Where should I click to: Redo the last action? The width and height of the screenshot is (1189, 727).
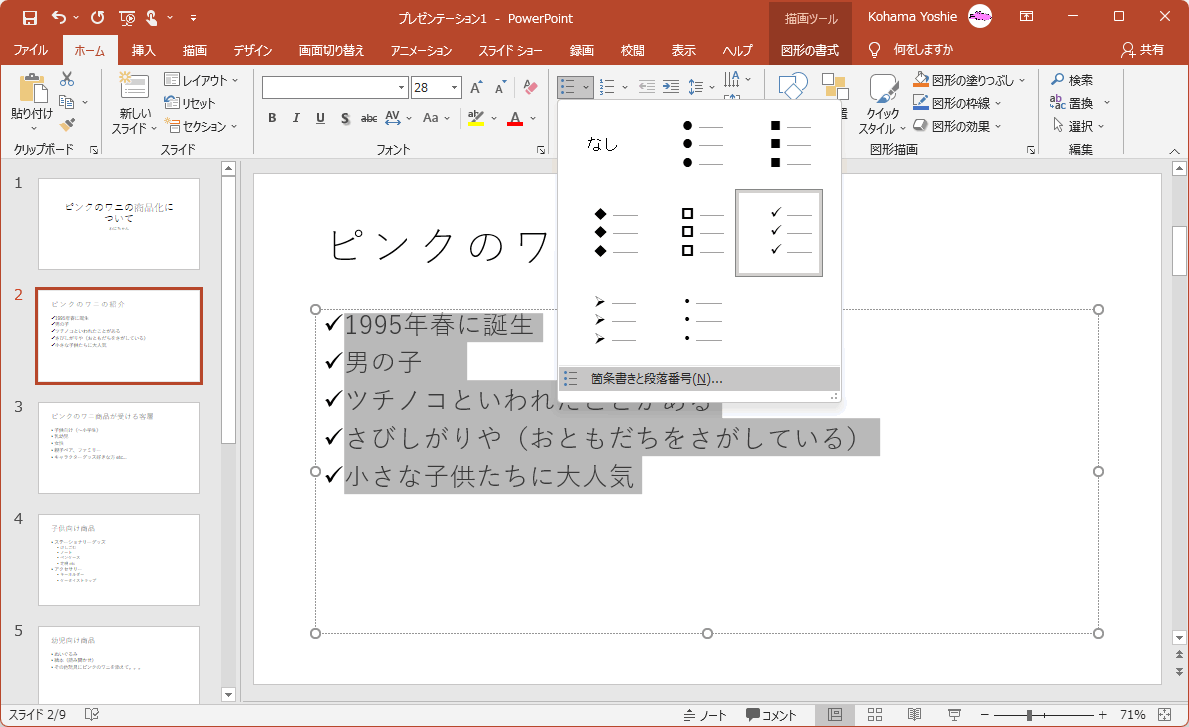tap(98, 17)
